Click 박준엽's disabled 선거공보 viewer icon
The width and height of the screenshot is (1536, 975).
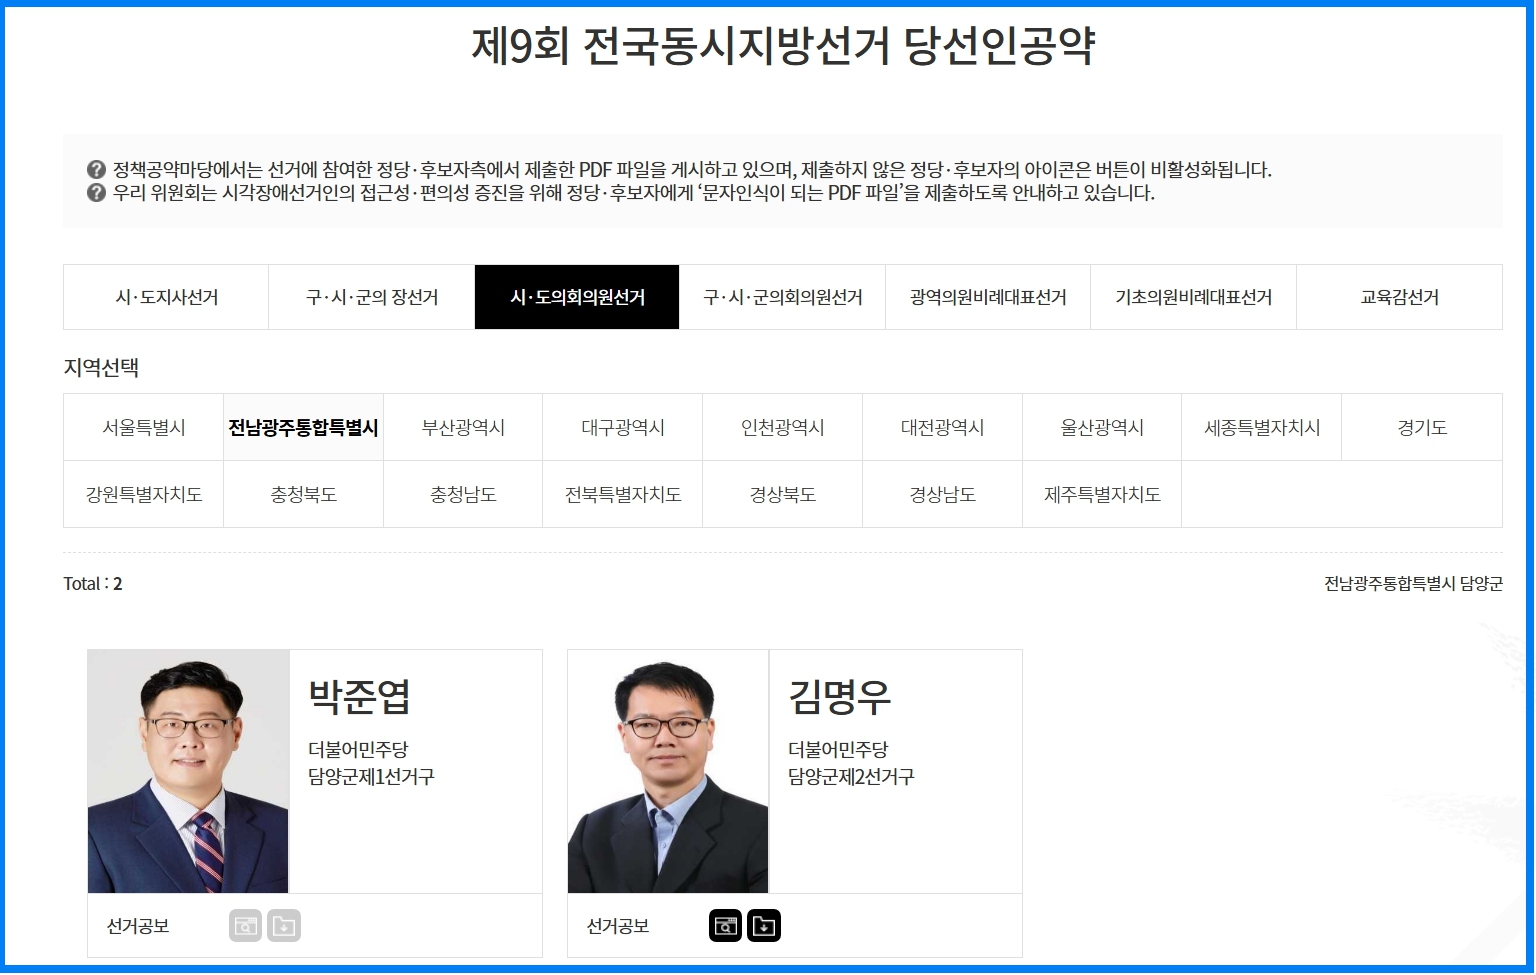coord(246,926)
